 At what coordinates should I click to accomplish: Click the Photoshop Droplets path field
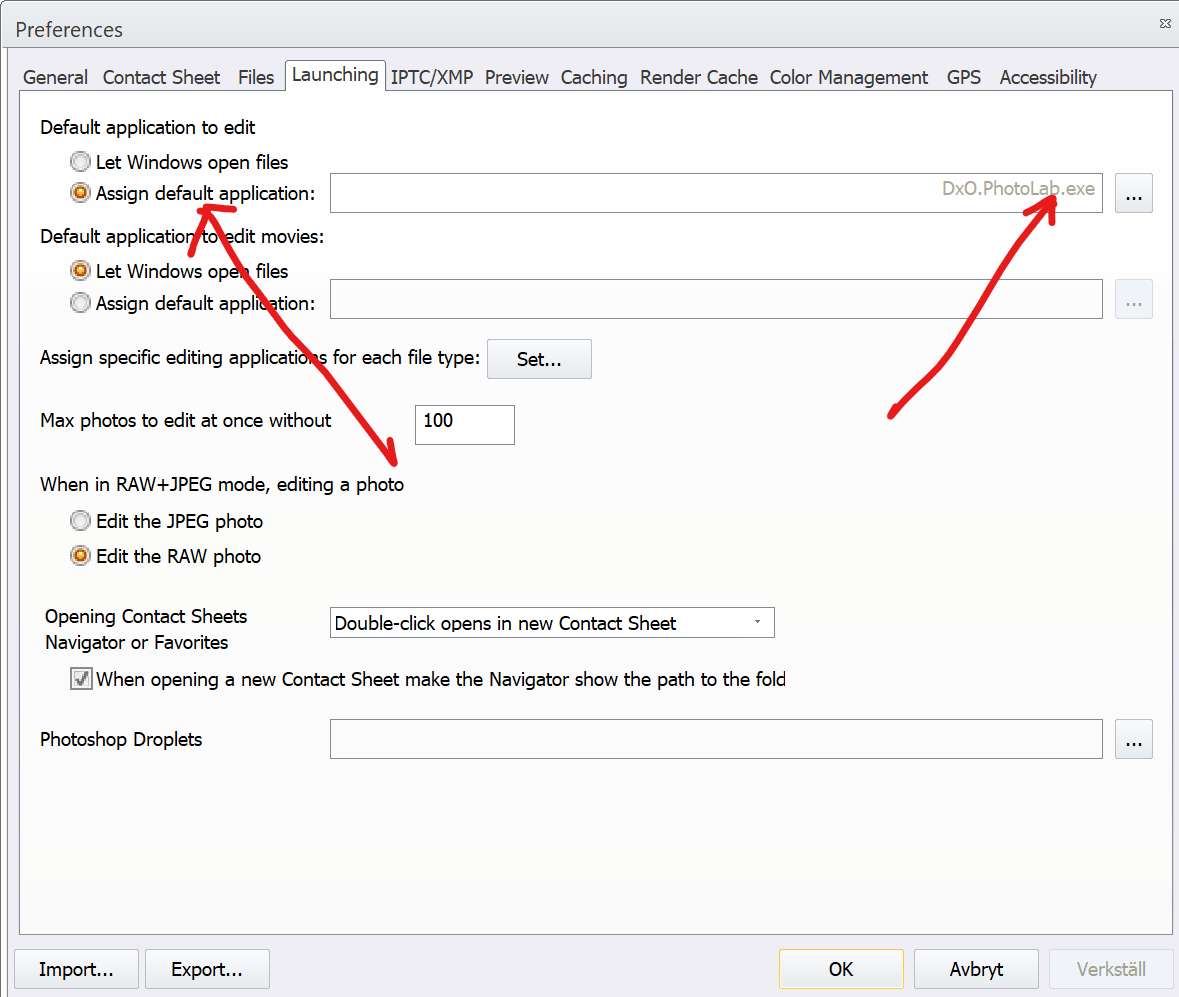(716, 740)
